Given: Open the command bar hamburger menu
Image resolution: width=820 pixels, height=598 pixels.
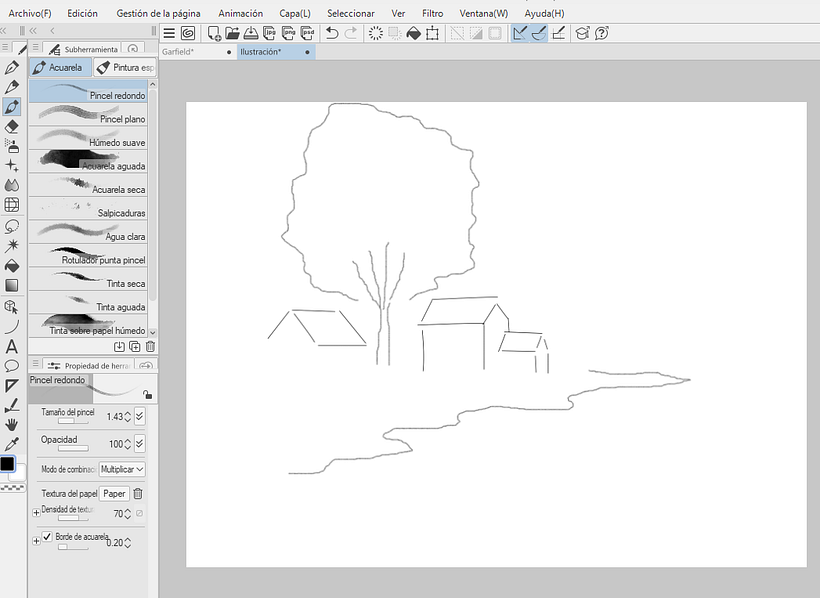Looking at the screenshot, I should (x=169, y=33).
